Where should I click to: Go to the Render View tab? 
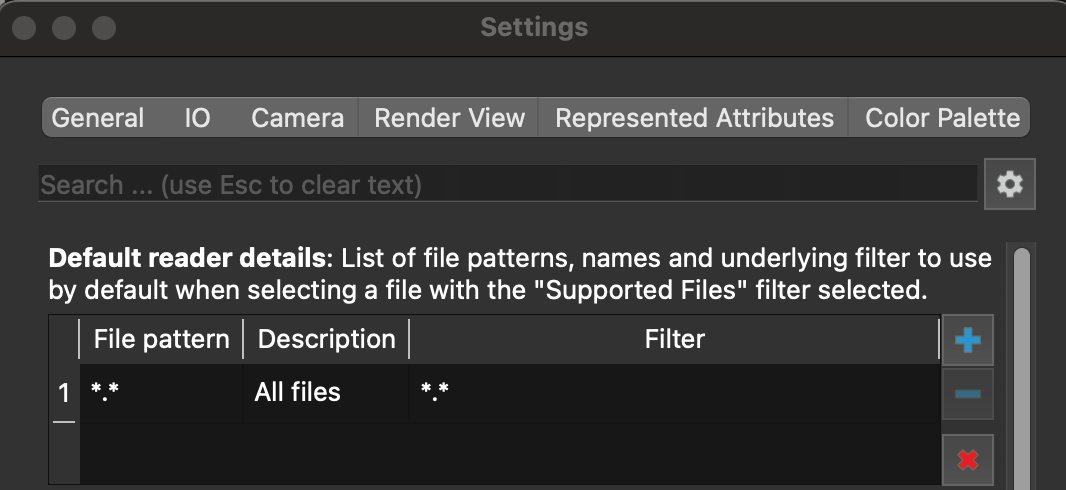tap(449, 118)
